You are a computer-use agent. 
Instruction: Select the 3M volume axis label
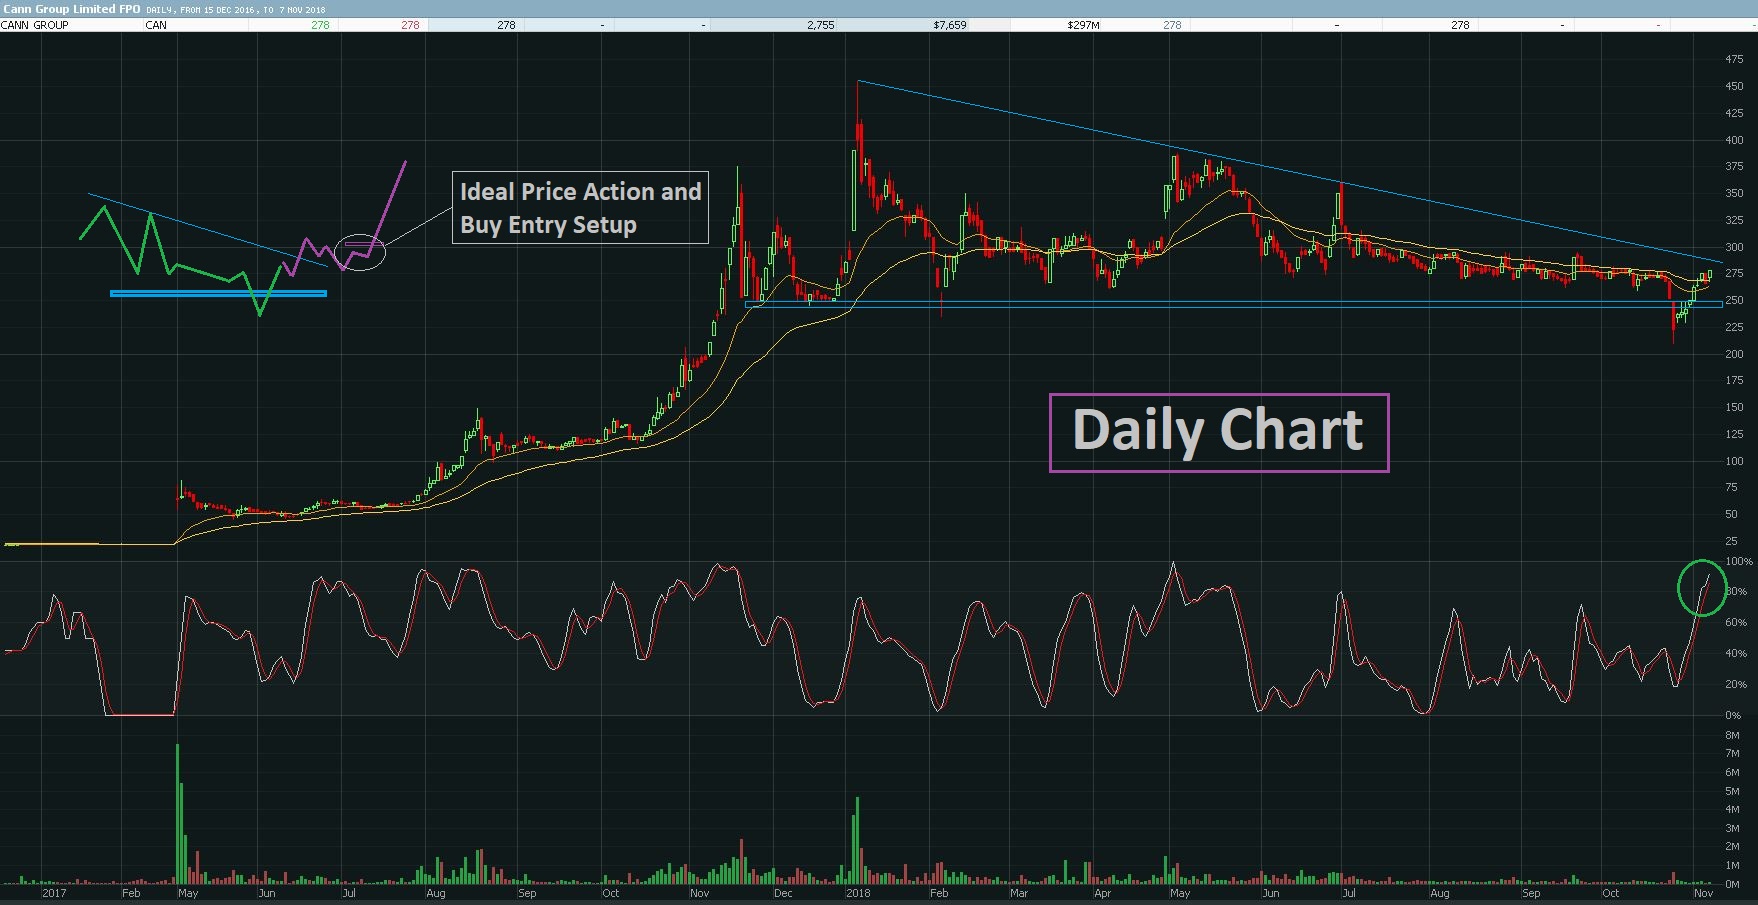click(x=1733, y=829)
